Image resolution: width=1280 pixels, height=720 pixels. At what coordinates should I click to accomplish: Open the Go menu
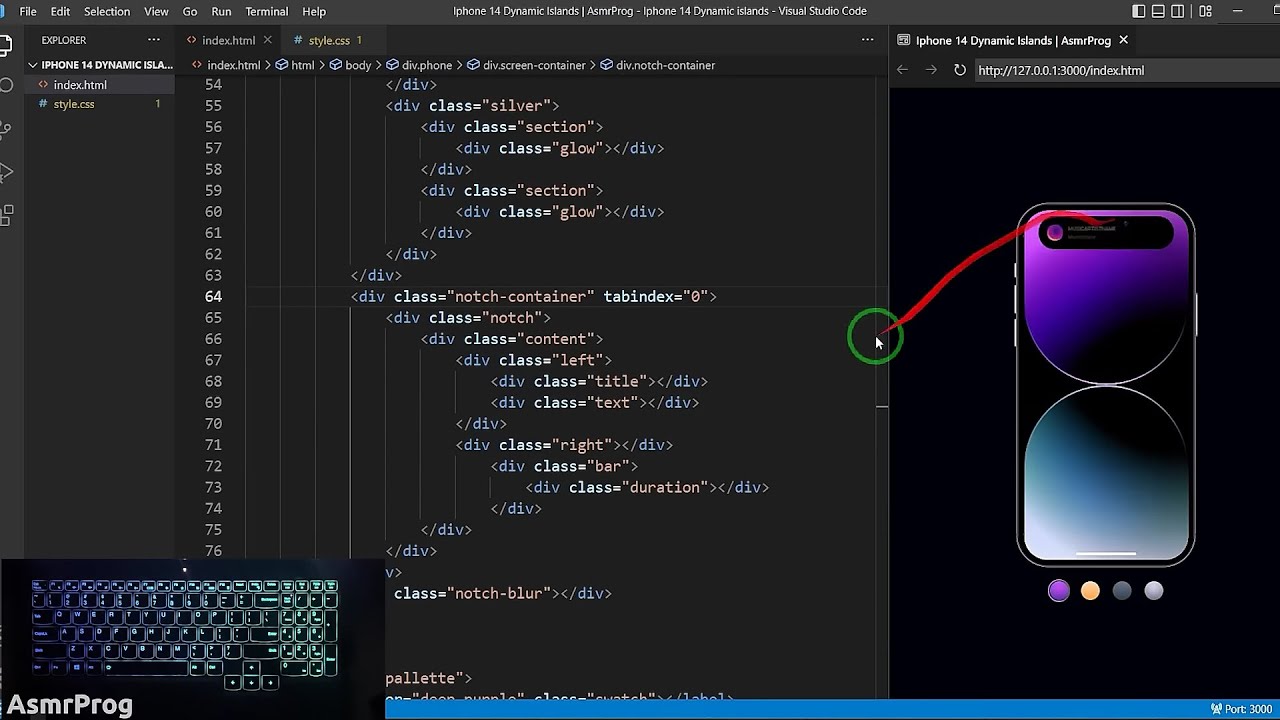click(190, 11)
